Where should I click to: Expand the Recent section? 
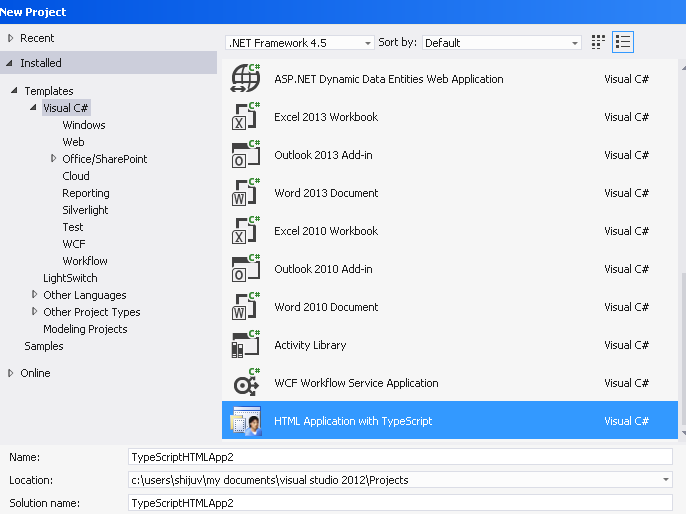[10, 38]
